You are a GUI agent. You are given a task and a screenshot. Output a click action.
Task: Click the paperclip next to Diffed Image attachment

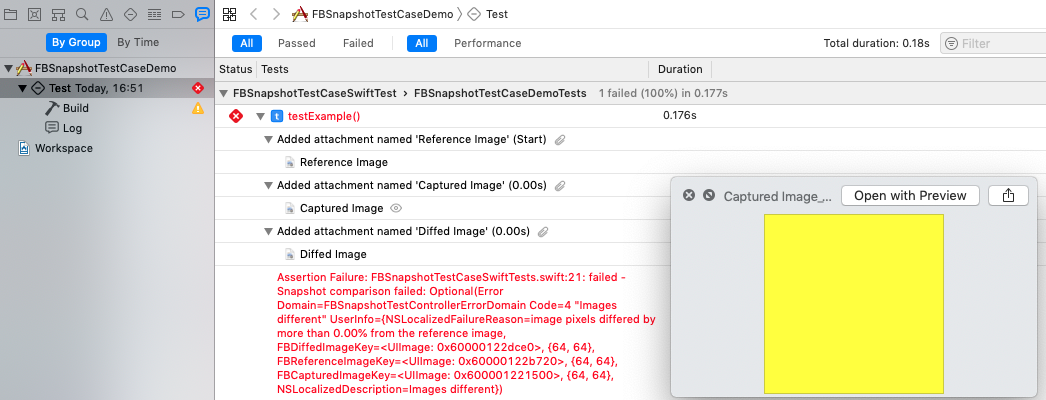544,232
